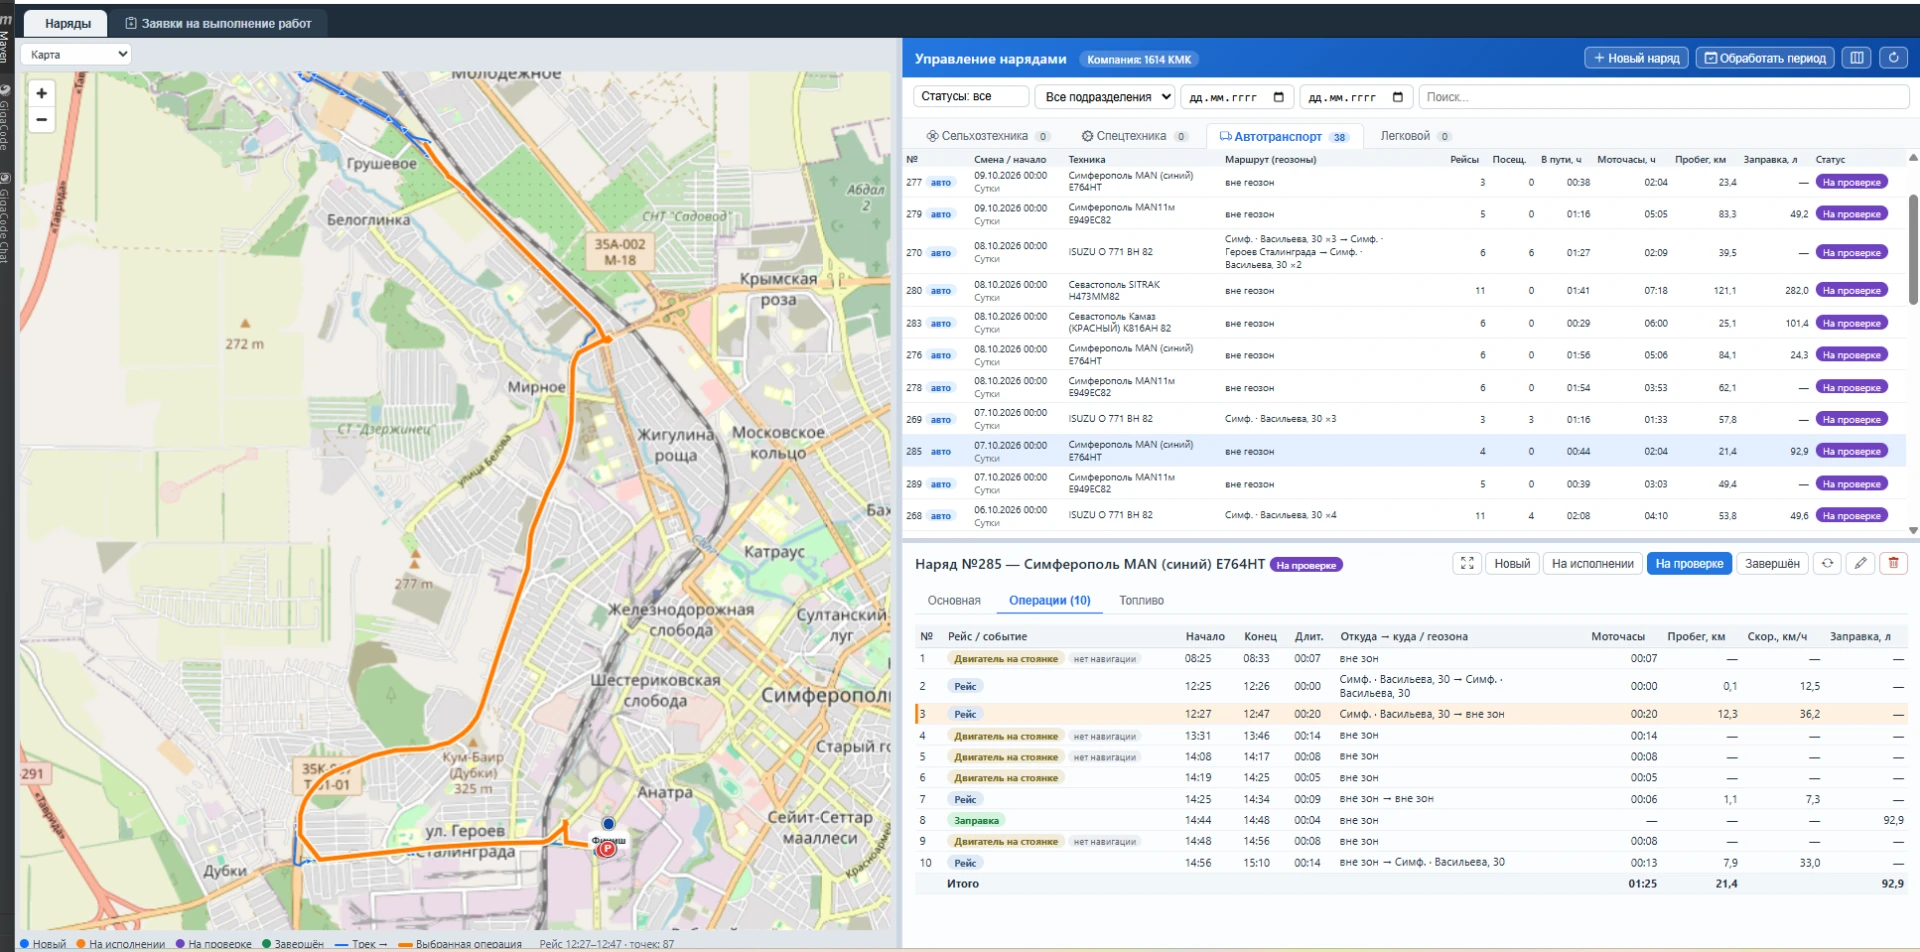1920x952 pixels.
Task: Open column layout settings icon in header
Action: coord(1857,58)
